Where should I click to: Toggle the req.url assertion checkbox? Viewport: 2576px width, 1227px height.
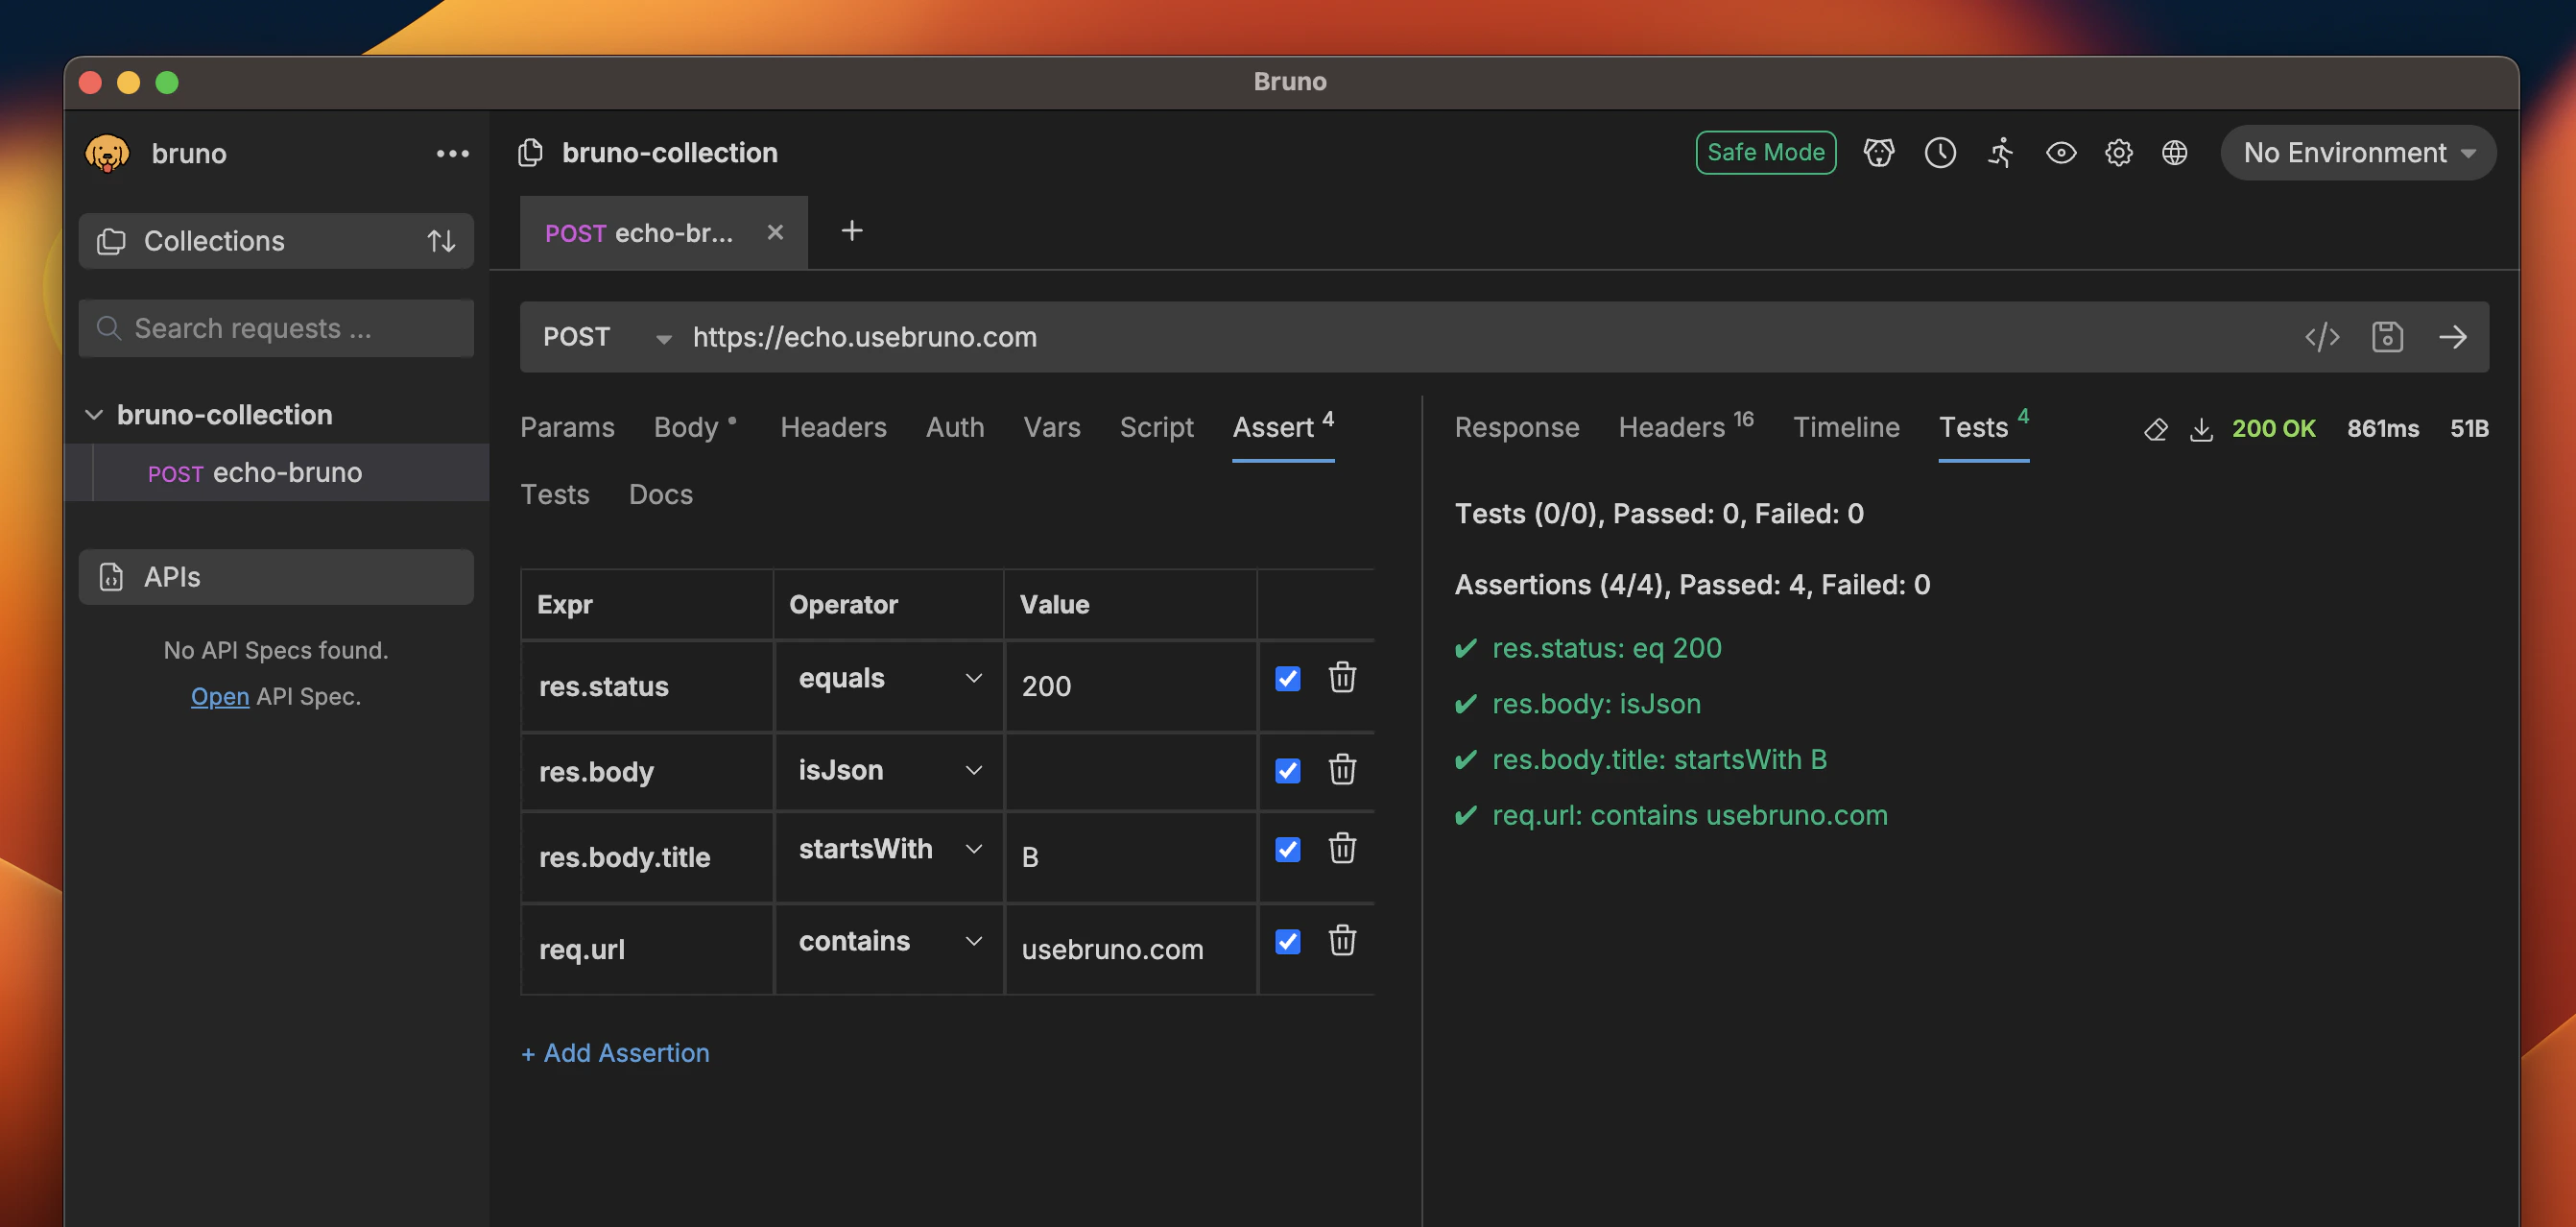tap(1287, 942)
